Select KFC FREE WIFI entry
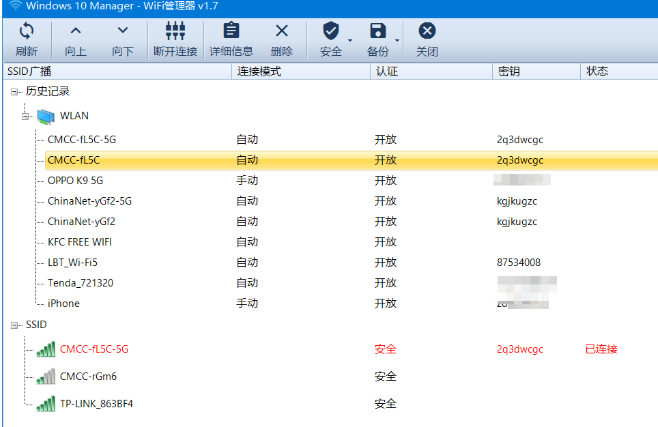The width and height of the screenshot is (658, 427). [x=80, y=242]
